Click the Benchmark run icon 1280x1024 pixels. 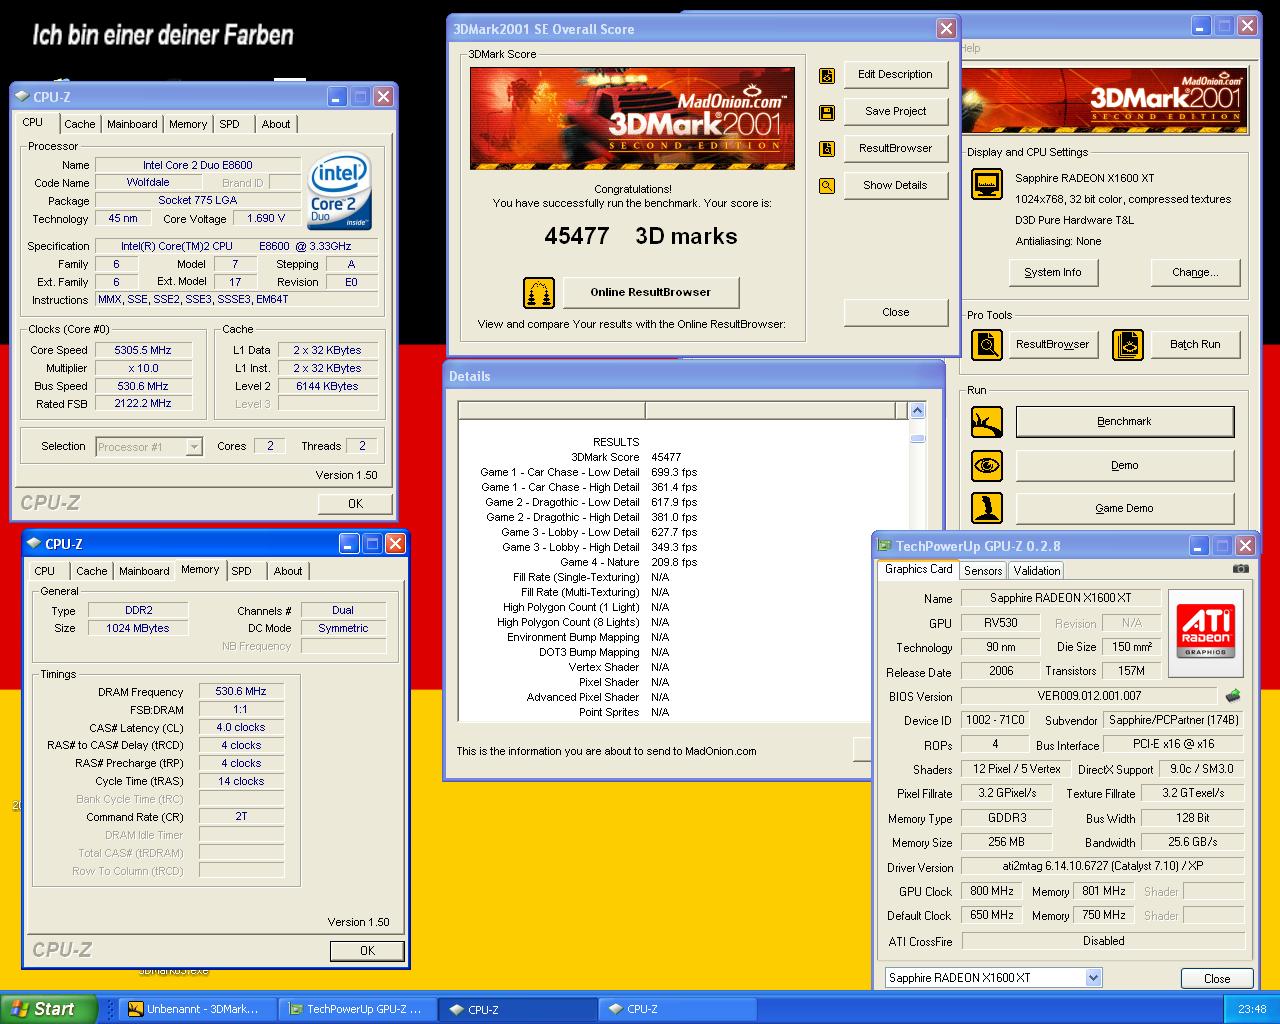click(987, 422)
